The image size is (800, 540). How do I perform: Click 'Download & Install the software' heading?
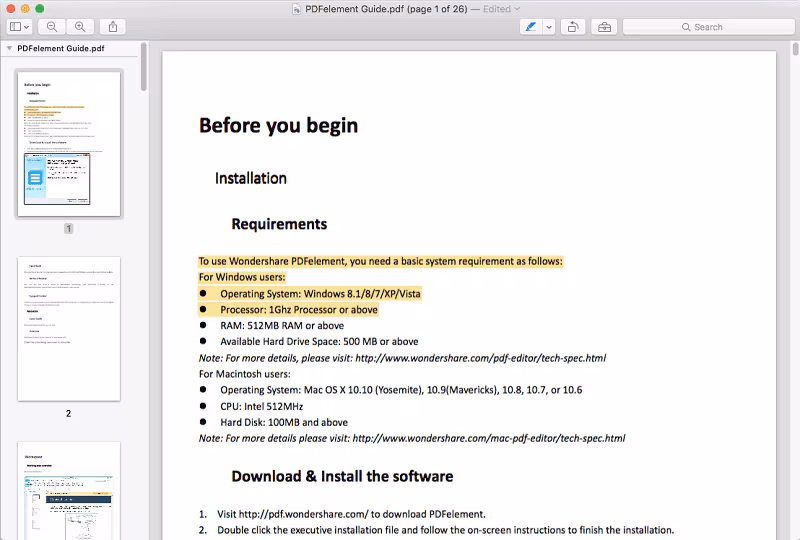[342, 476]
